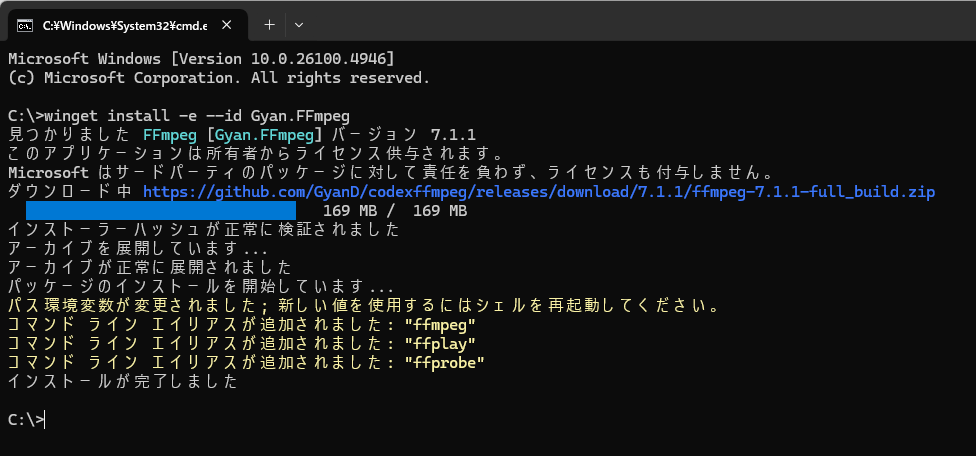Click the Microsoft Corporation copyright line
Image resolution: width=976 pixels, height=456 pixels.
click(218, 78)
